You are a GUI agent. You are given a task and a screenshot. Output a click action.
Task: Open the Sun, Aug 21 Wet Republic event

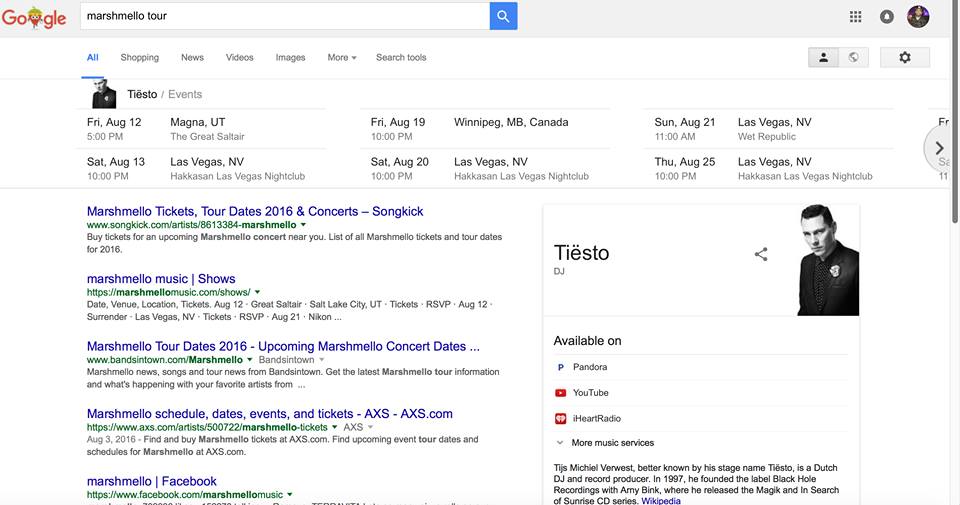pyautogui.click(x=771, y=129)
